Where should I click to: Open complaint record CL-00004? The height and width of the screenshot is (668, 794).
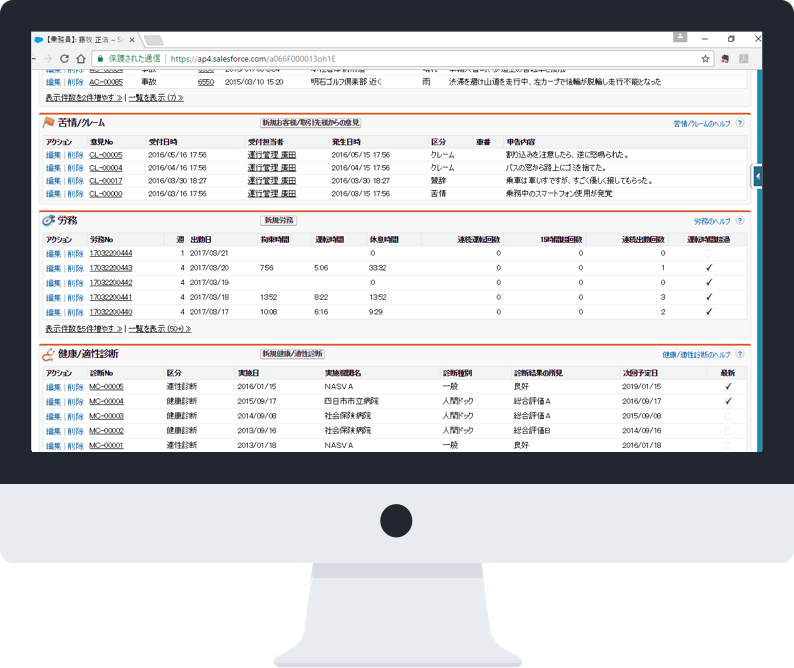tap(106, 168)
